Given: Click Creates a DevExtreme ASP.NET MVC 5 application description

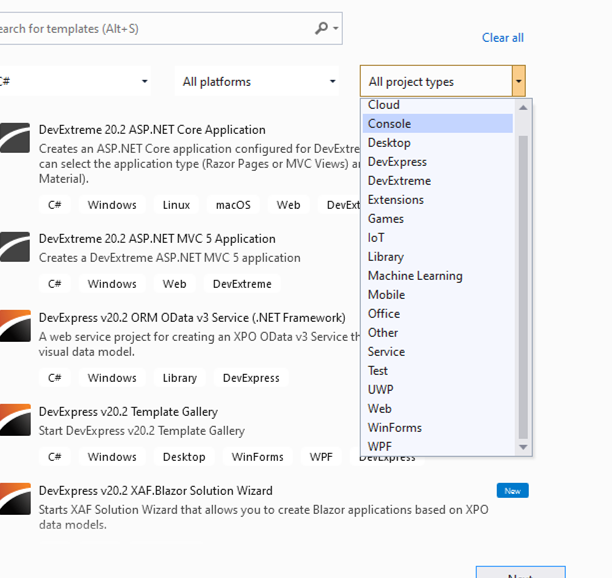Looking at the screenshot, I should coord(170,258).
